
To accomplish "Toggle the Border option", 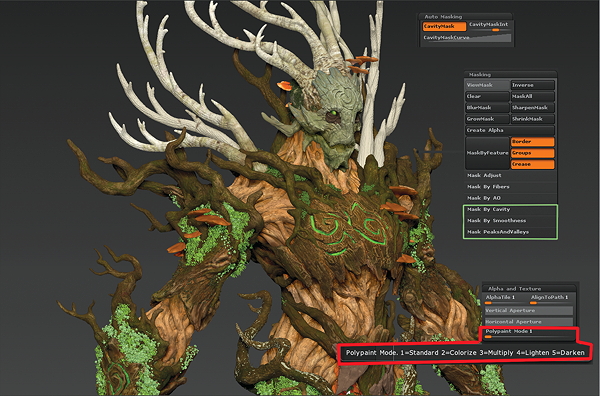I will tap(533, 142).
